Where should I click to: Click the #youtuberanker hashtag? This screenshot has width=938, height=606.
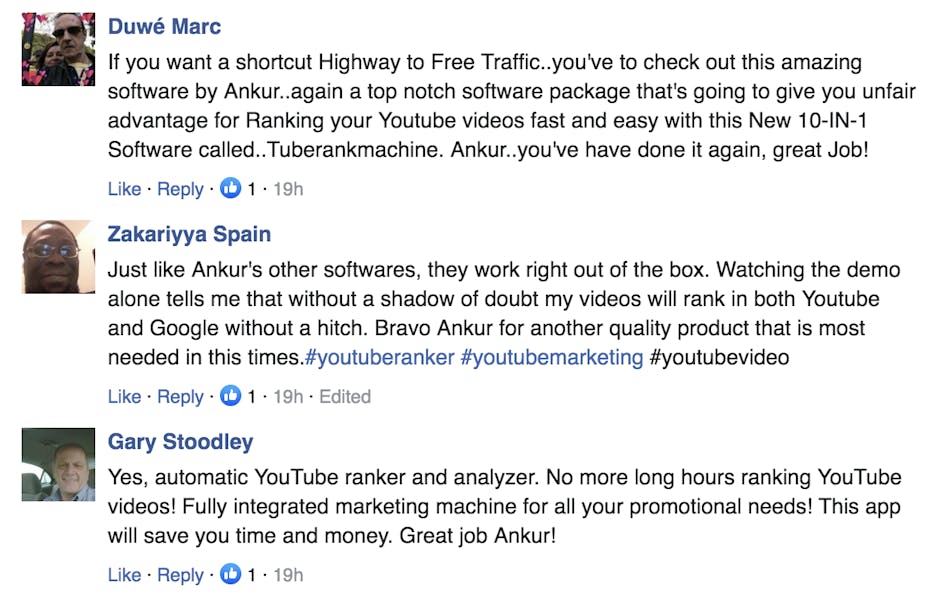click(379, 357)
